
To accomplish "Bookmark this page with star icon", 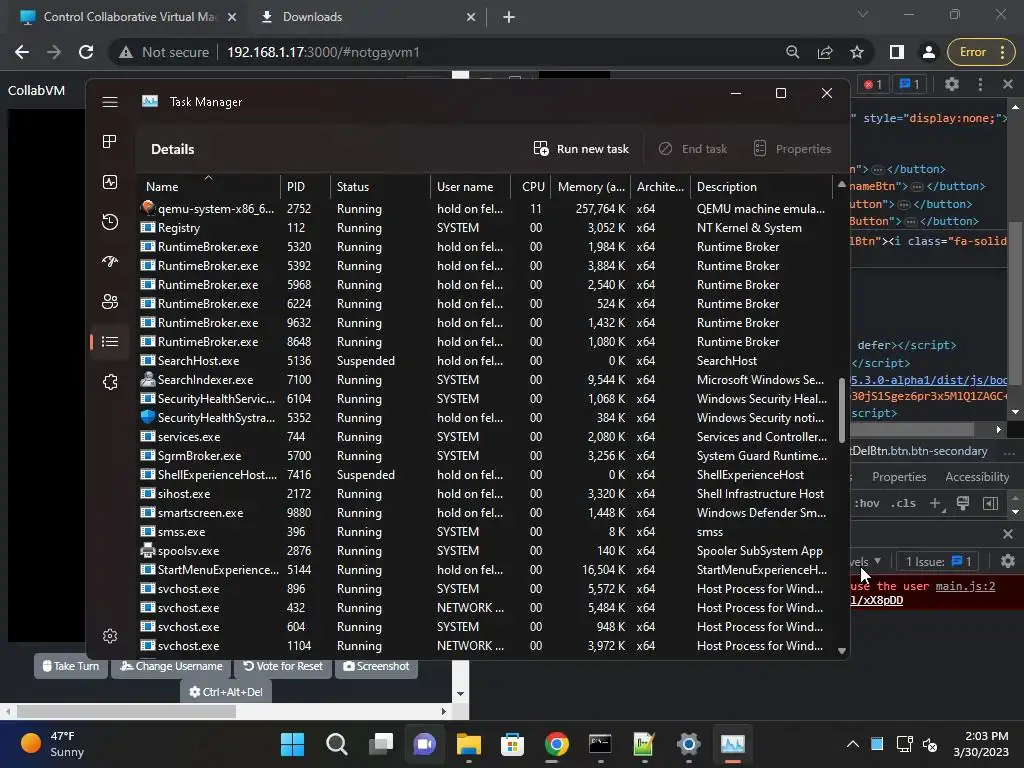I will pos(857,52).
